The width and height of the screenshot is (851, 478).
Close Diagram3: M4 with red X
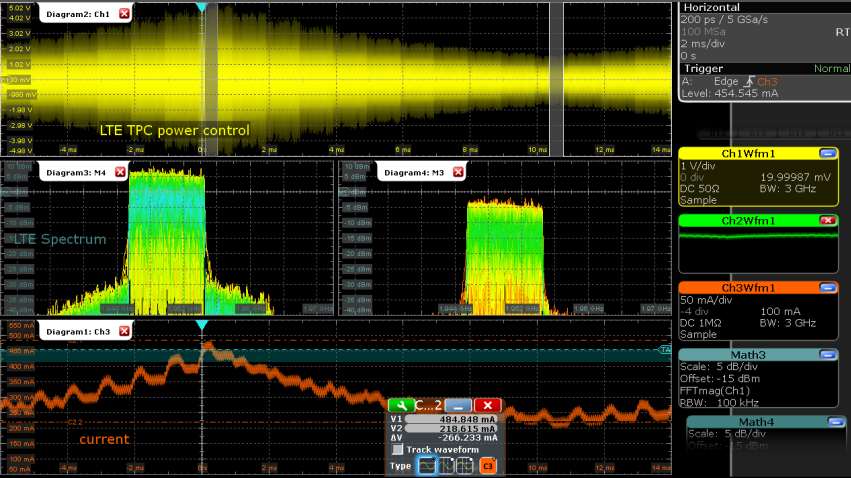121,172
